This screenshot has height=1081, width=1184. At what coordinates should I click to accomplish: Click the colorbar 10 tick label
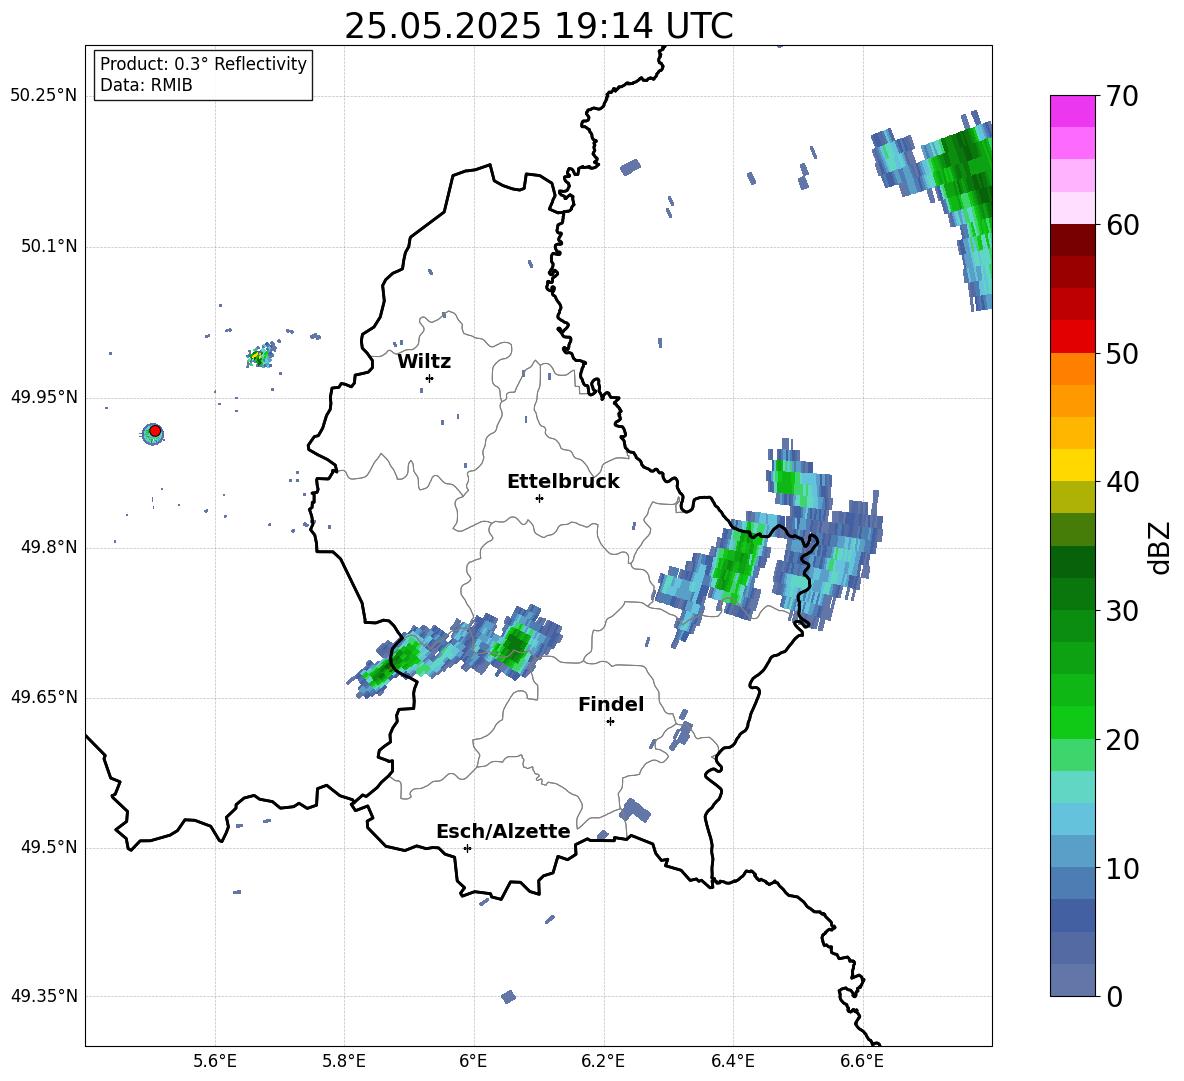1122,868
